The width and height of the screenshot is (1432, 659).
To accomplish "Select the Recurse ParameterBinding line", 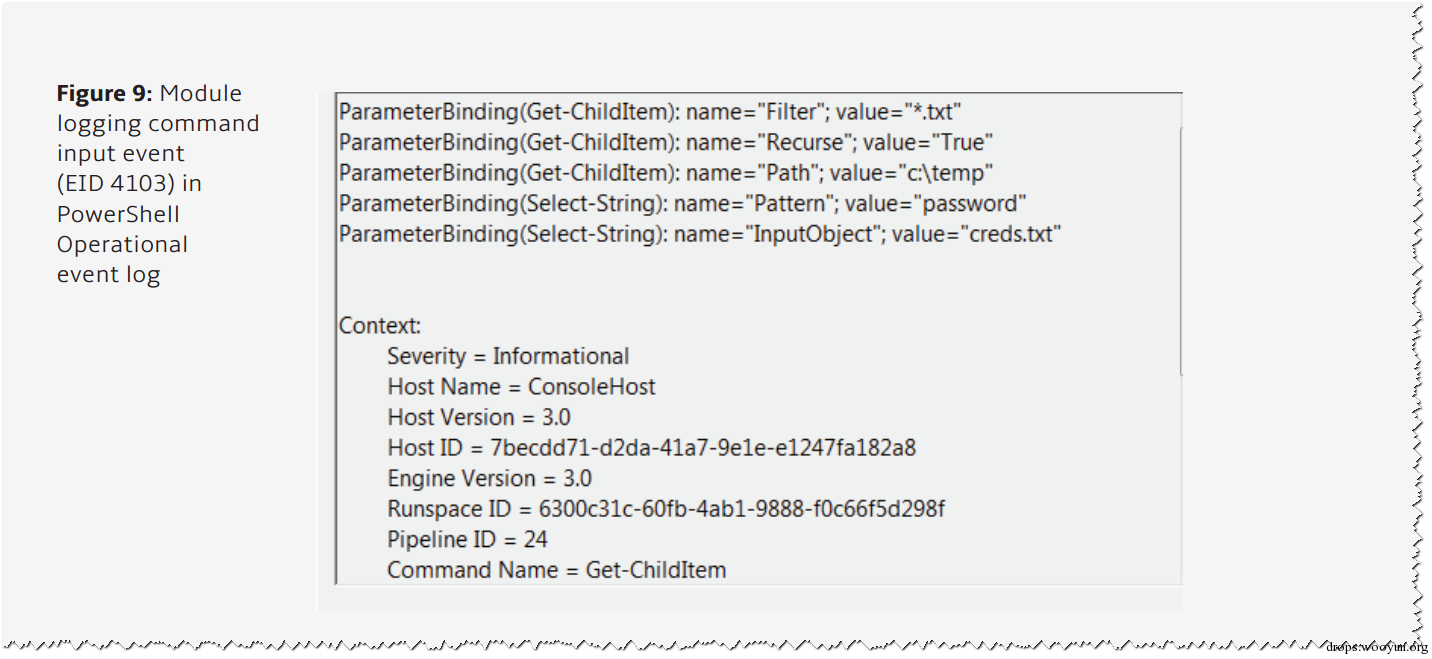I will point(666,142).
